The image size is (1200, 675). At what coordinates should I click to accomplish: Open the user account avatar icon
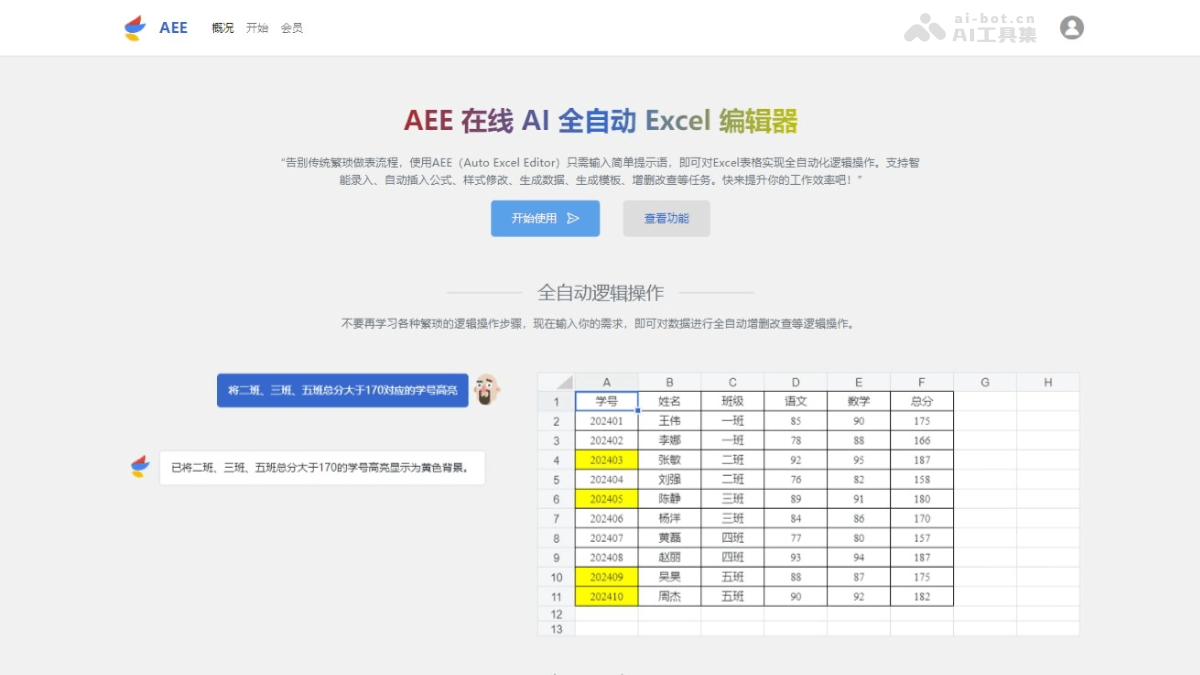click(1072, 27)
